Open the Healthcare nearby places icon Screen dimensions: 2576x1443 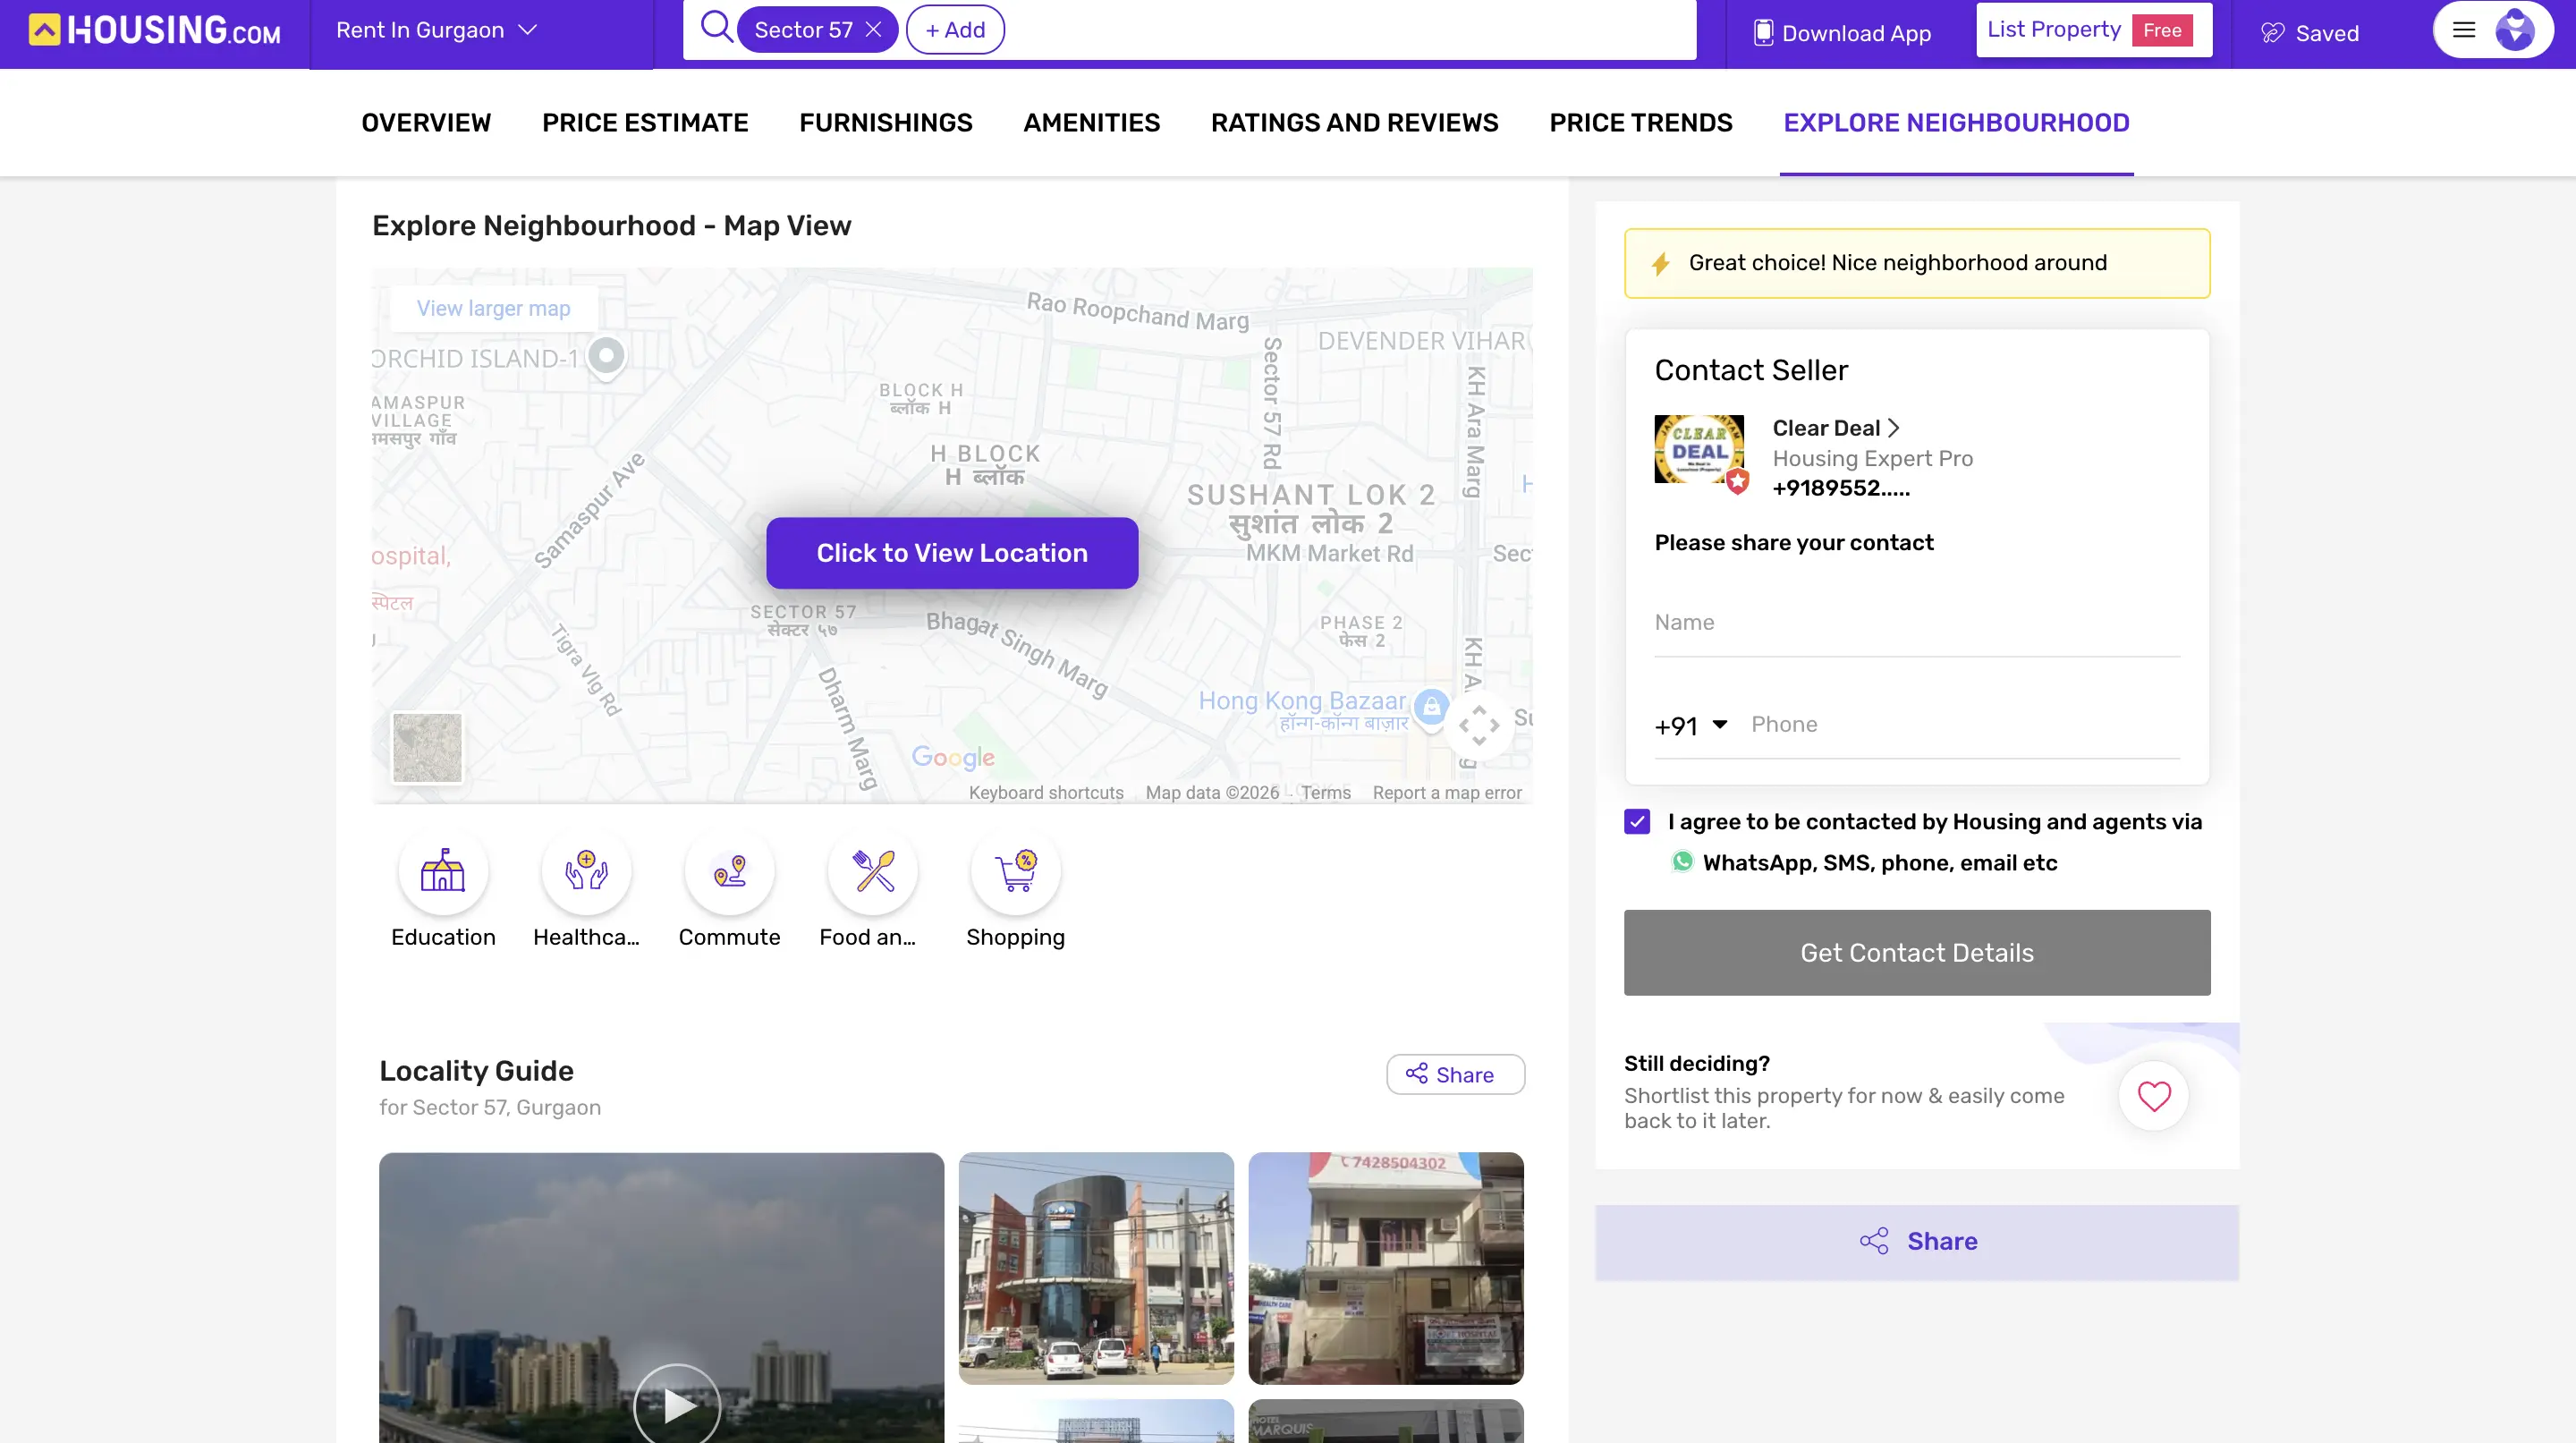pos(586,871)
